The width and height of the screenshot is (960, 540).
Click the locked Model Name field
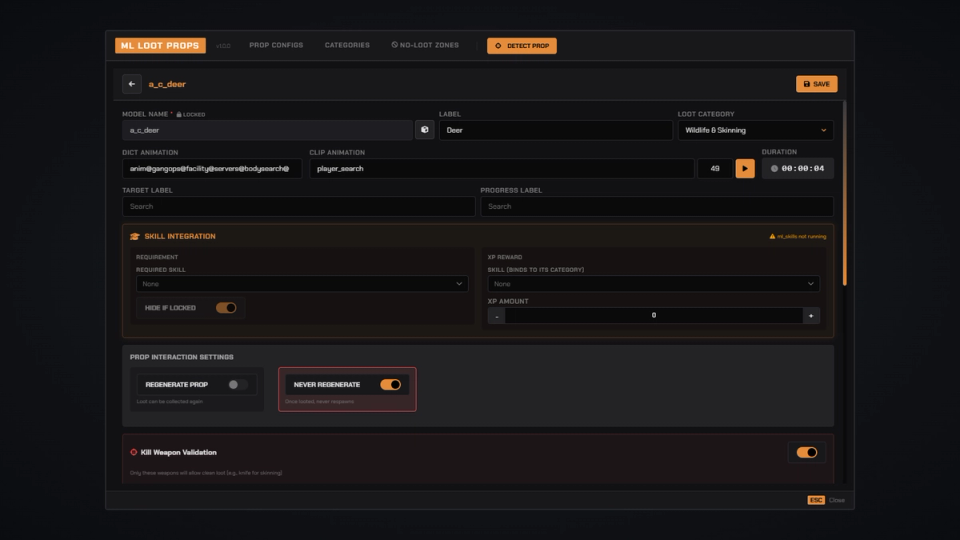[268, 130]
